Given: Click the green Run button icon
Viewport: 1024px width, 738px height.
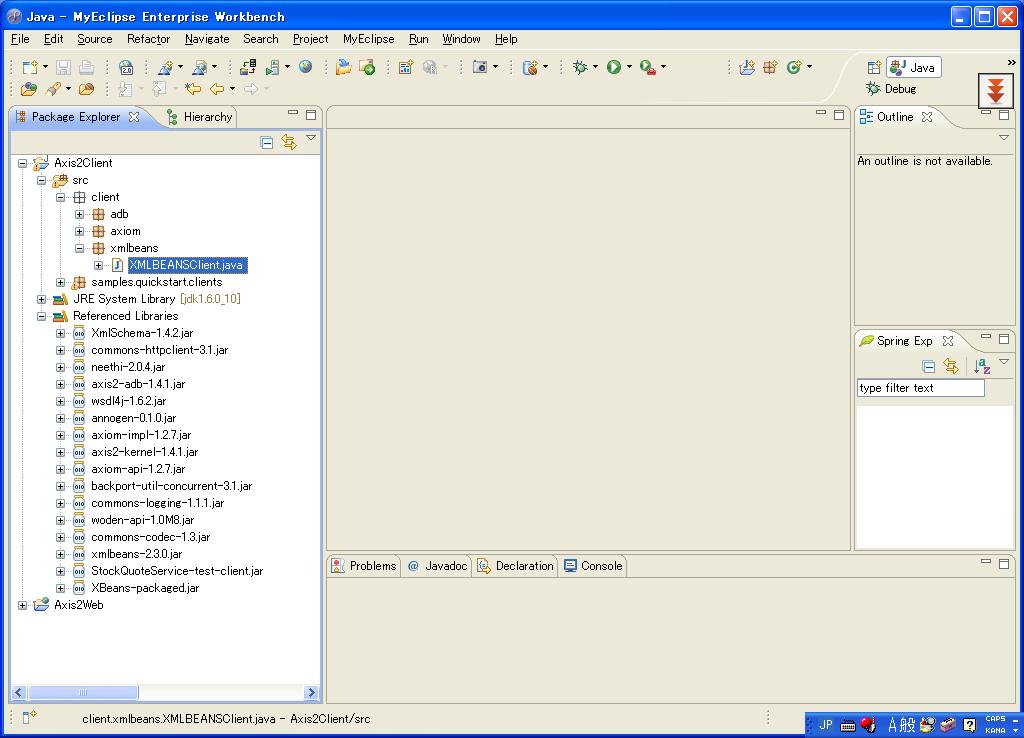Looking at the screenshot, I should coord(614,67).
